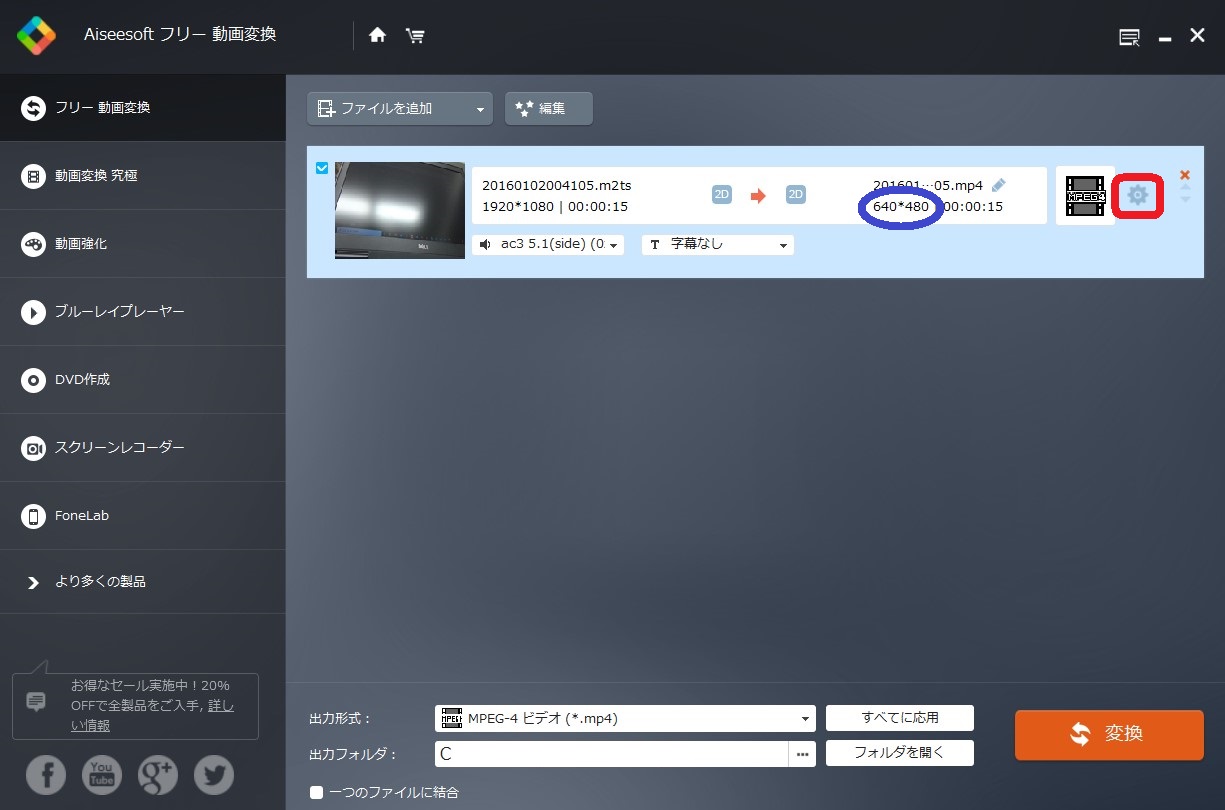Open the 出力形式 format dropdown
Image resolution: width=1225 pixels, height=810 pixels.
(625, 718)
